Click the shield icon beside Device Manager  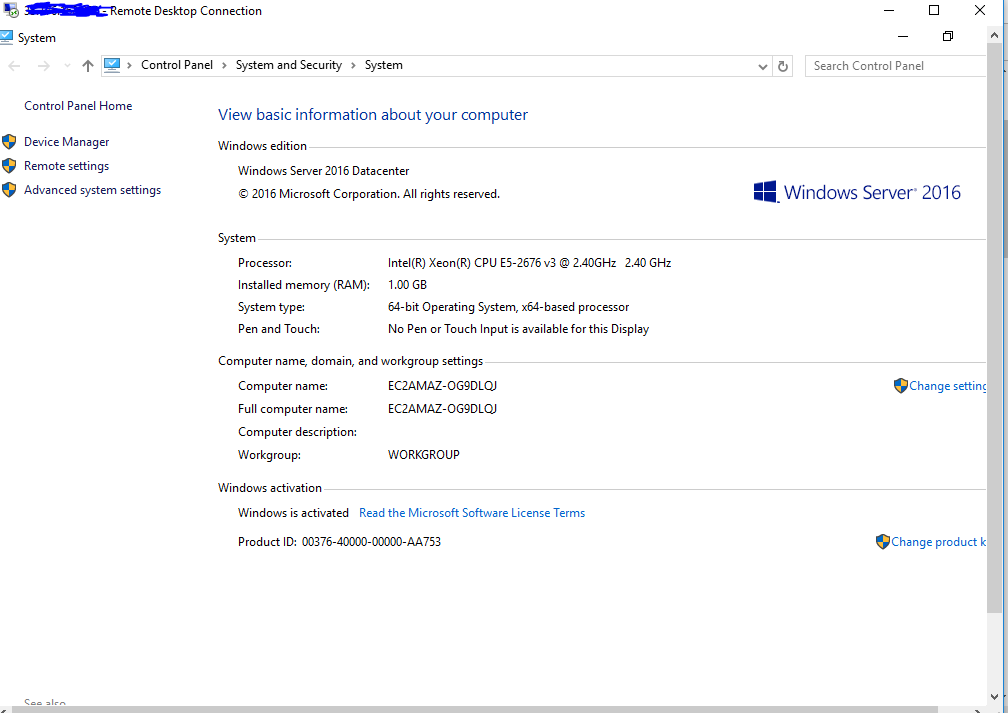coord(10,142)
